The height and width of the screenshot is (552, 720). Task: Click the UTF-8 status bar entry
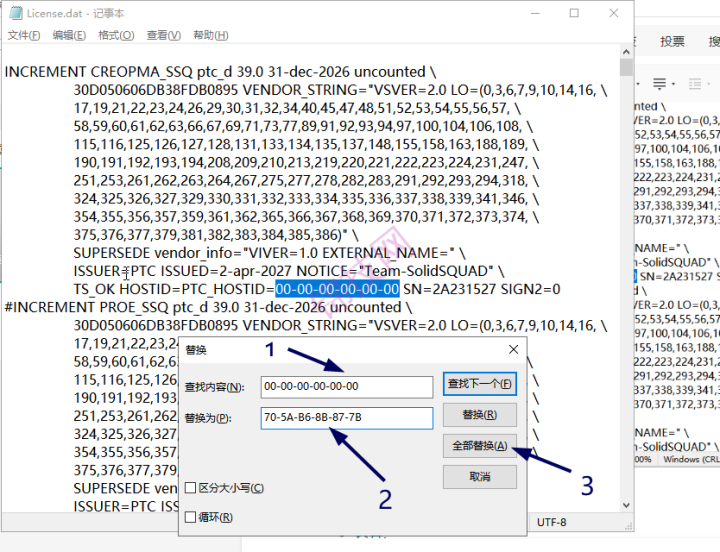[551, 522]
